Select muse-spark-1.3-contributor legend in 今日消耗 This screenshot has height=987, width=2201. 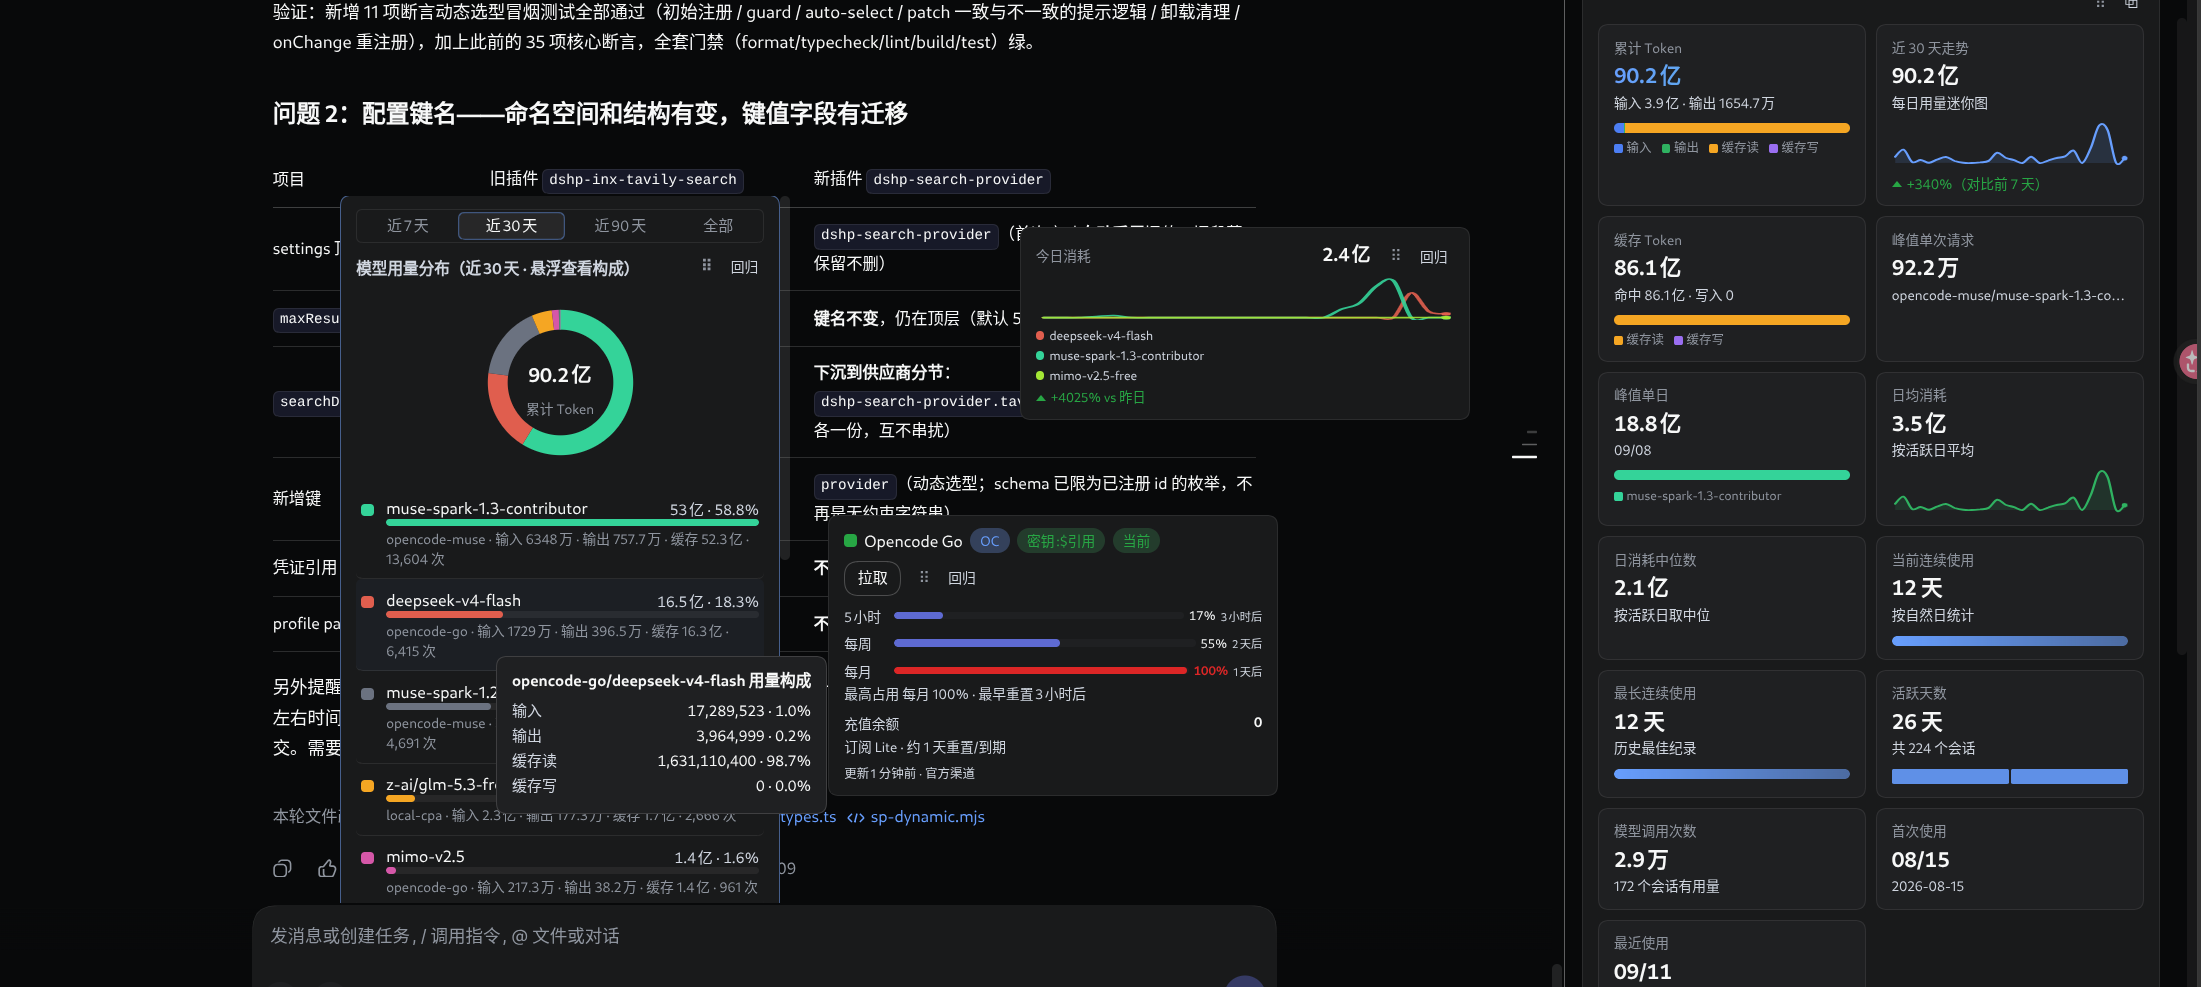pos(1120,356)
